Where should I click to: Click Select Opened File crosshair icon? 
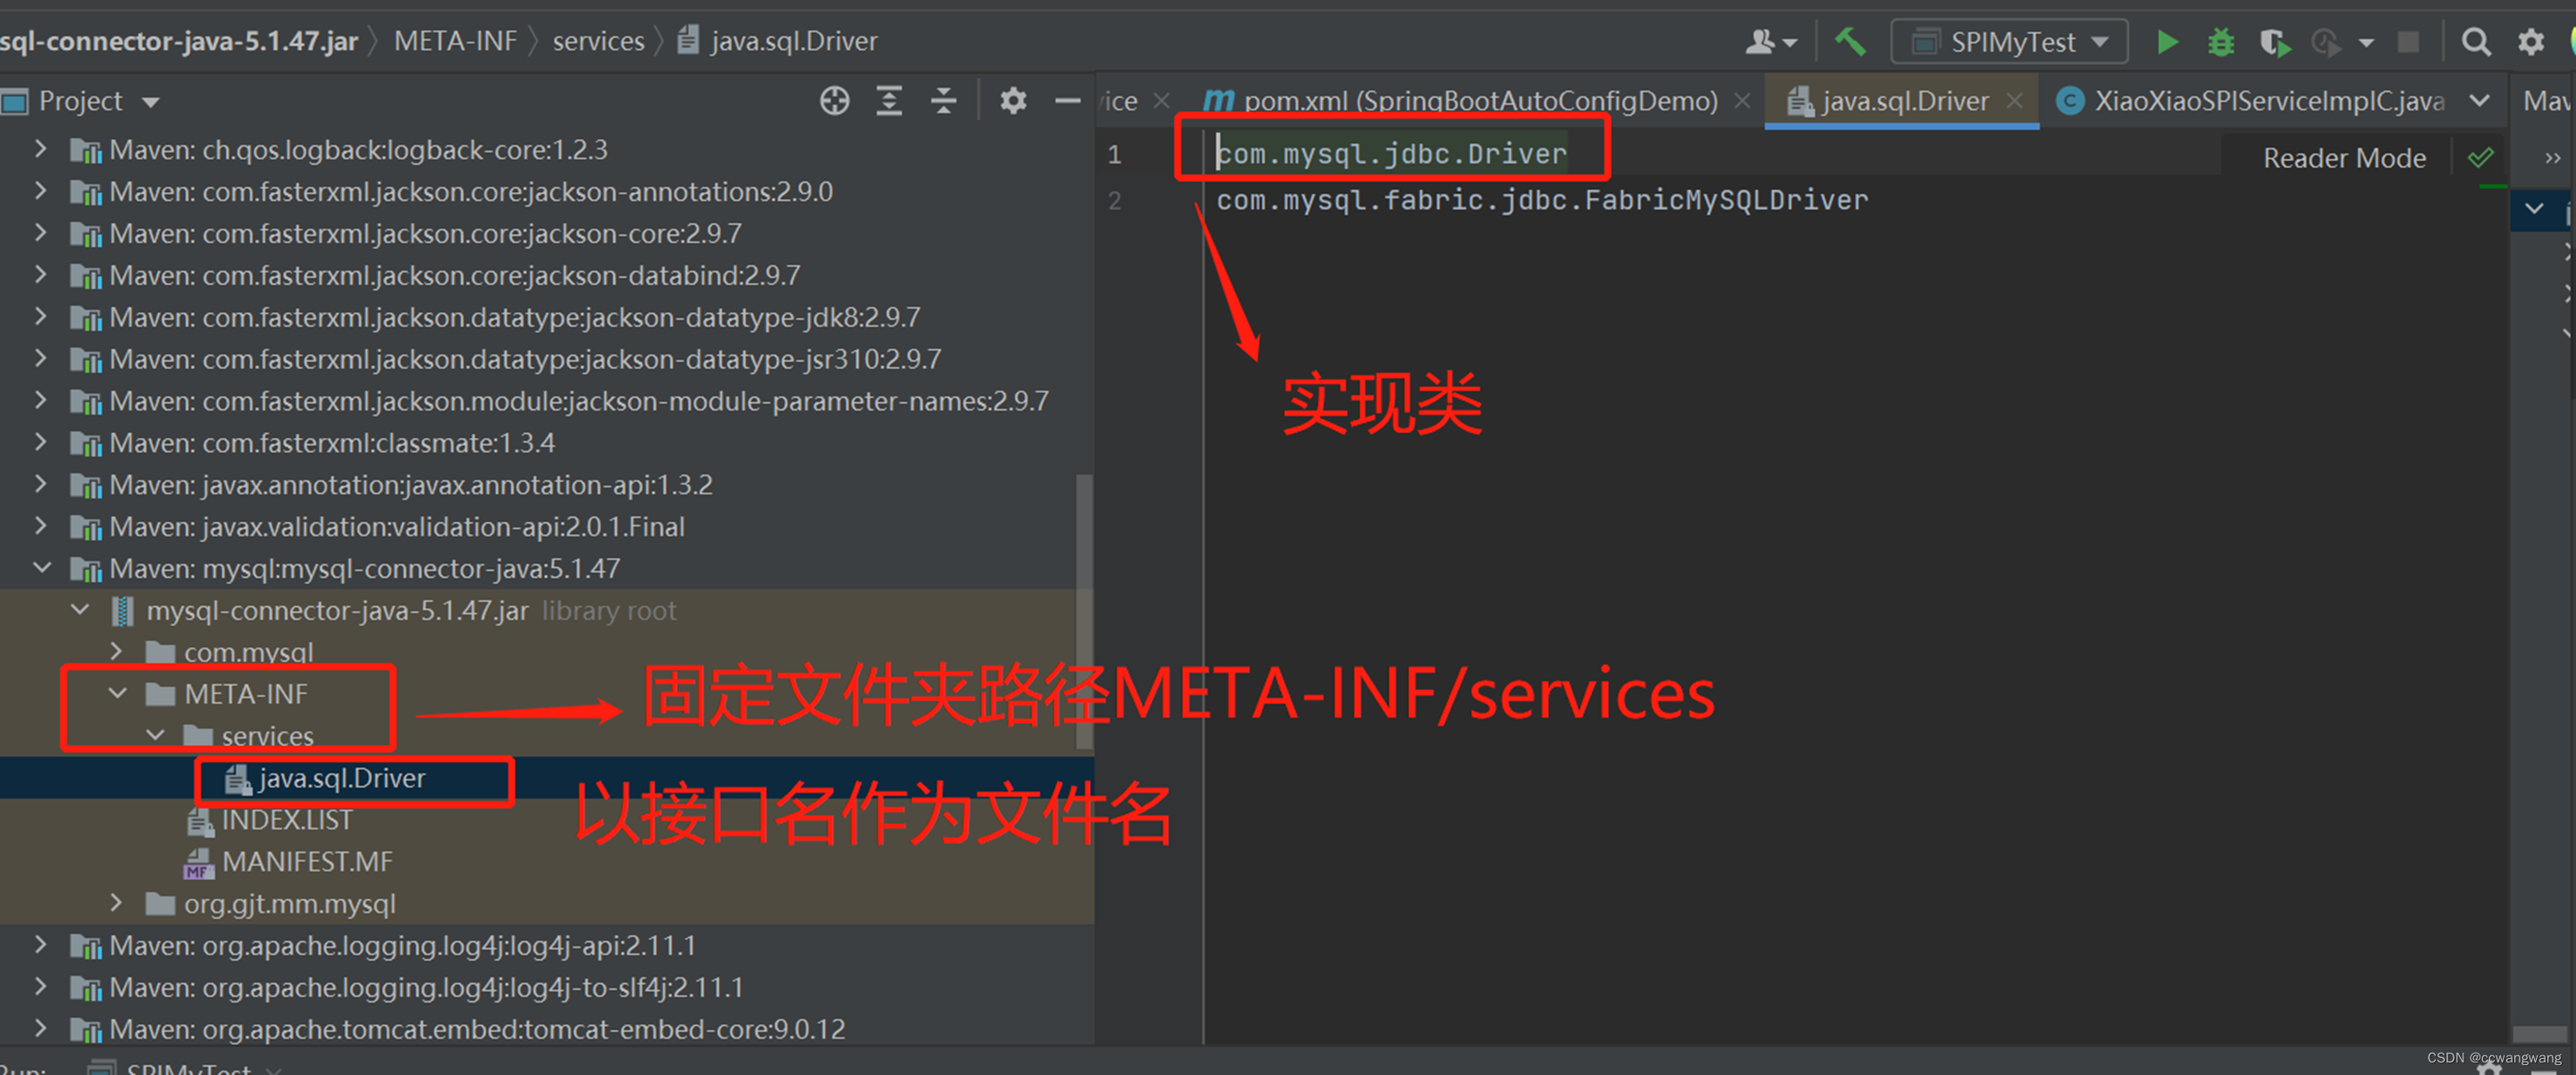[834, 101]
